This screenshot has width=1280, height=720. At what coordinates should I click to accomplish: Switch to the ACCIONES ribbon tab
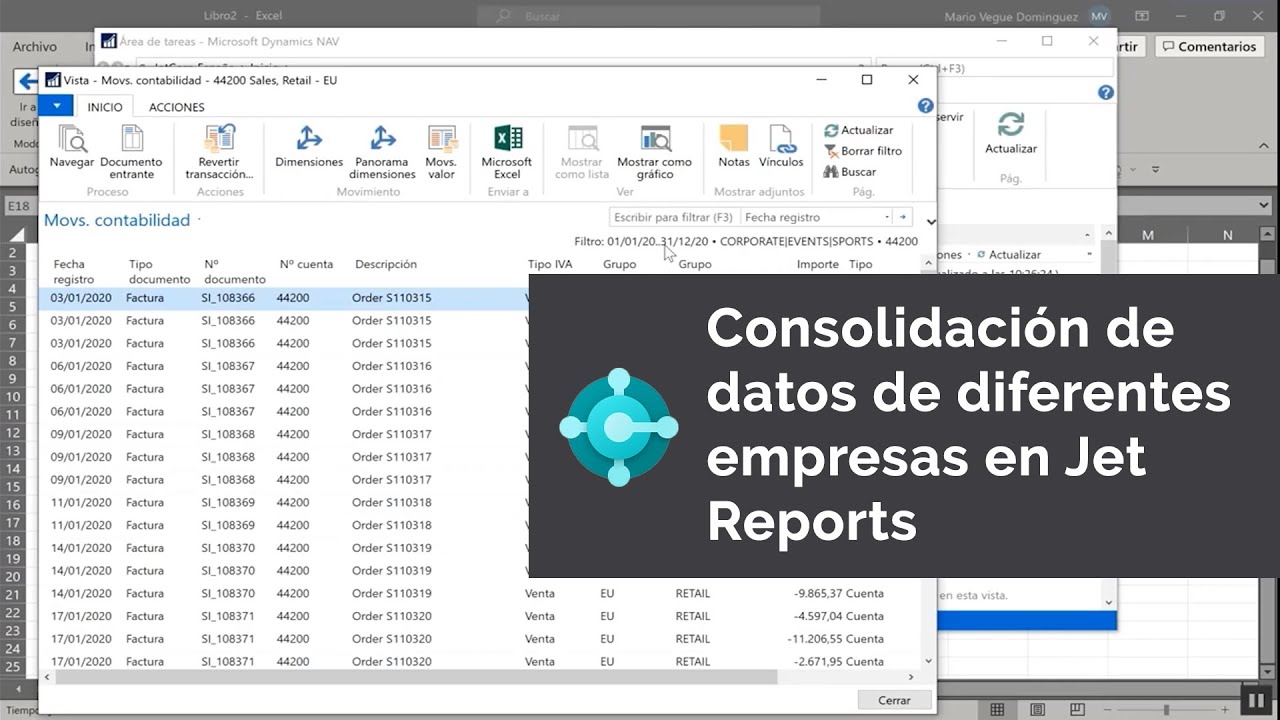coord(177,107)
